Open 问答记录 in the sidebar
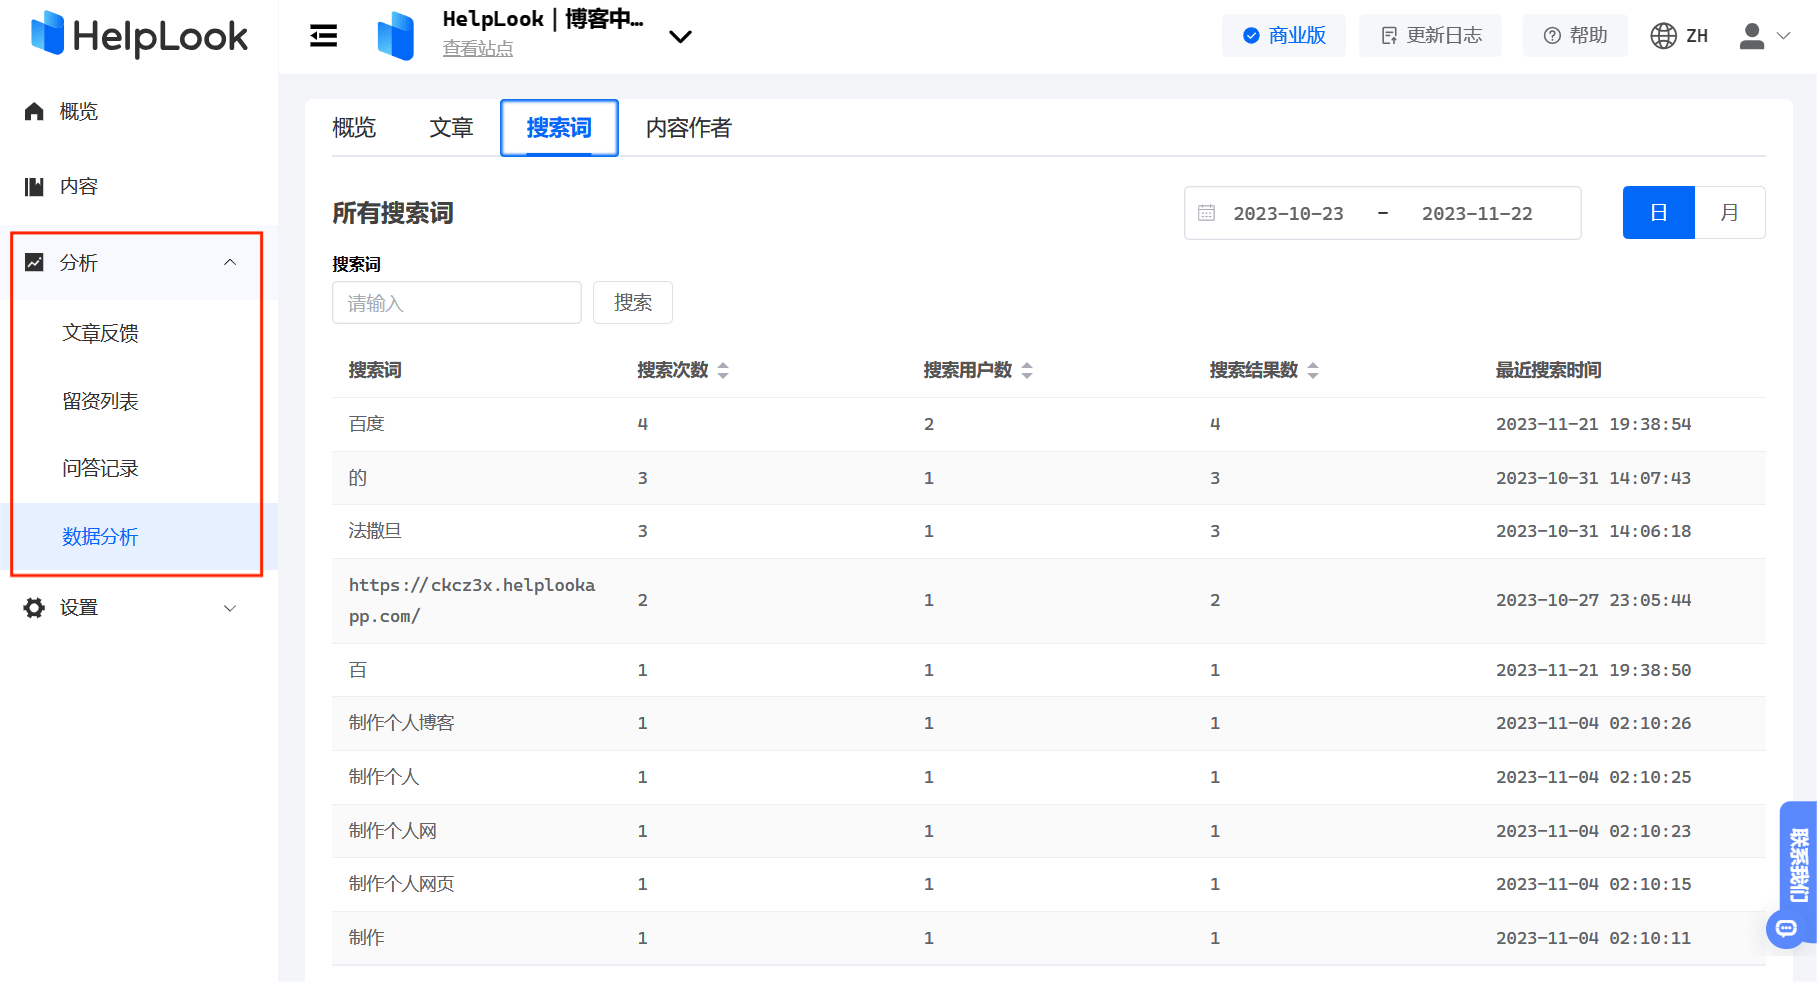The width and height of the screenshot is (1817, 982). click(100, 468)
